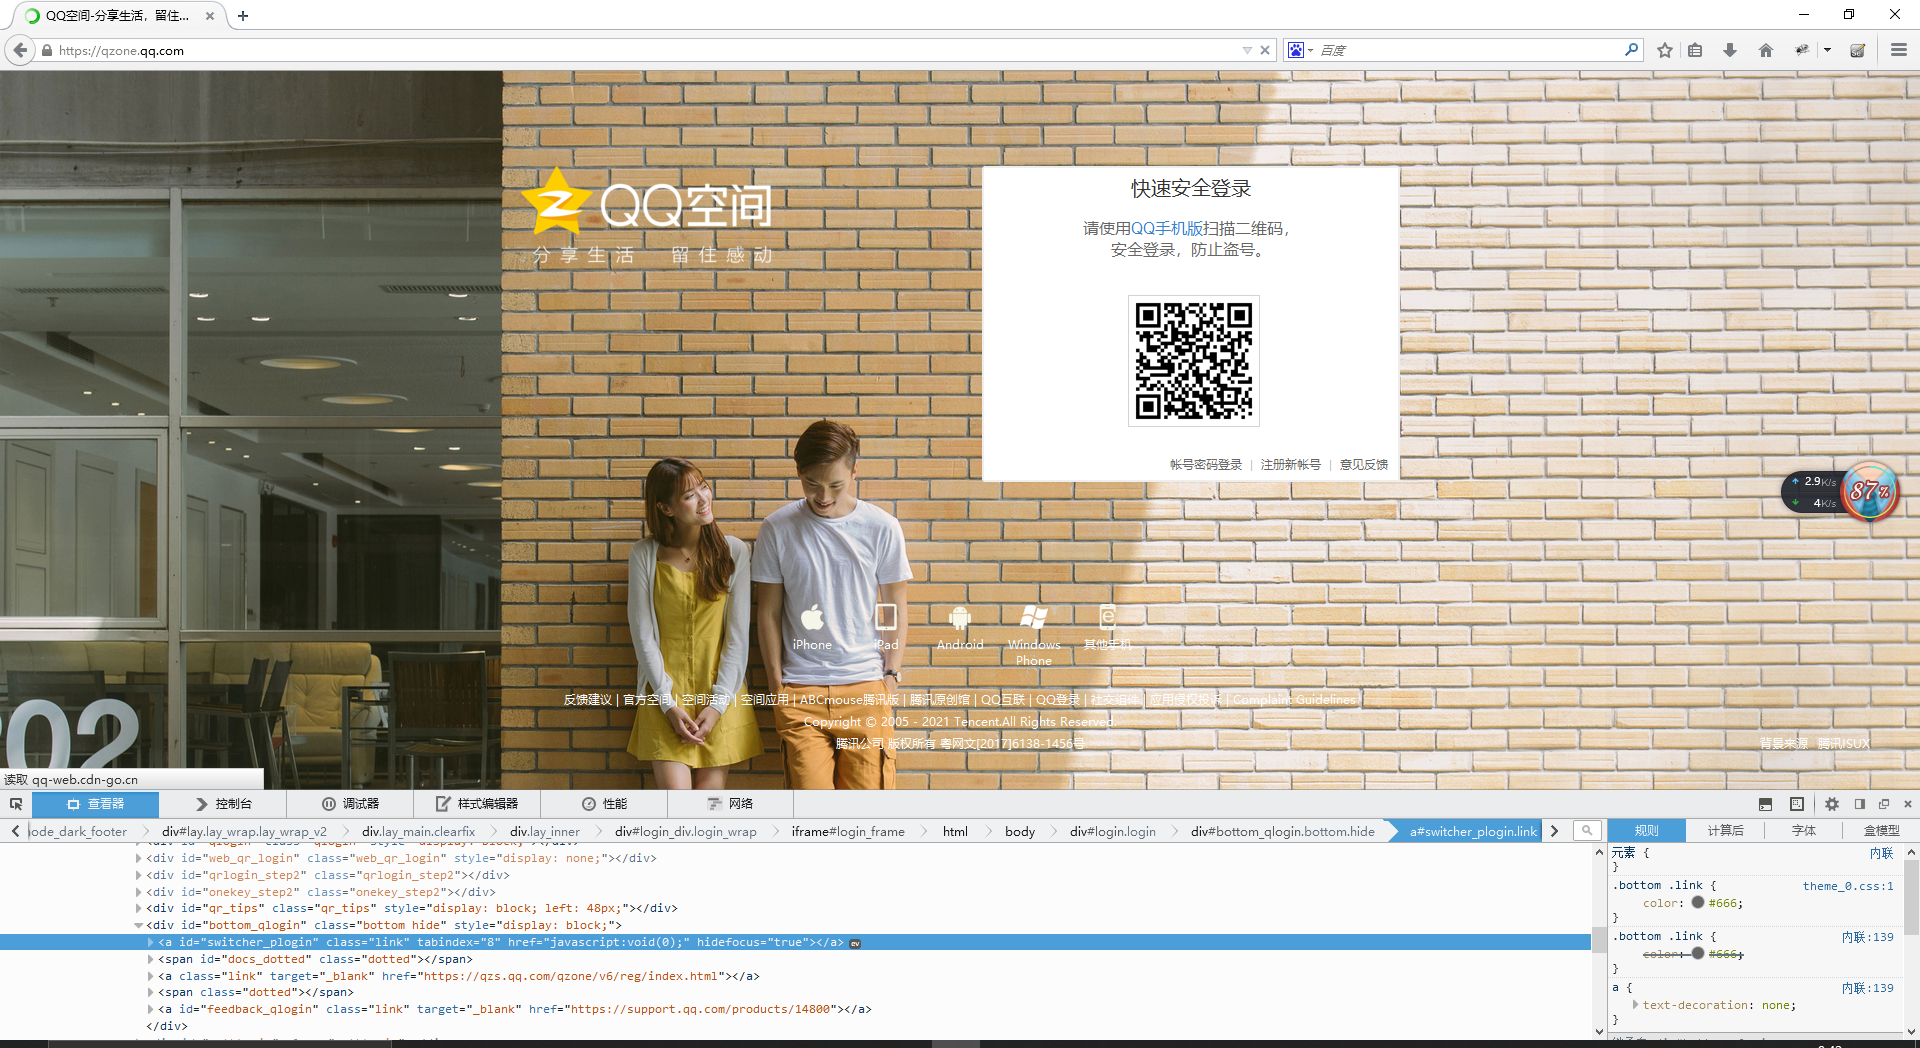Expand the docs_dotted span node

pos(151,960)
